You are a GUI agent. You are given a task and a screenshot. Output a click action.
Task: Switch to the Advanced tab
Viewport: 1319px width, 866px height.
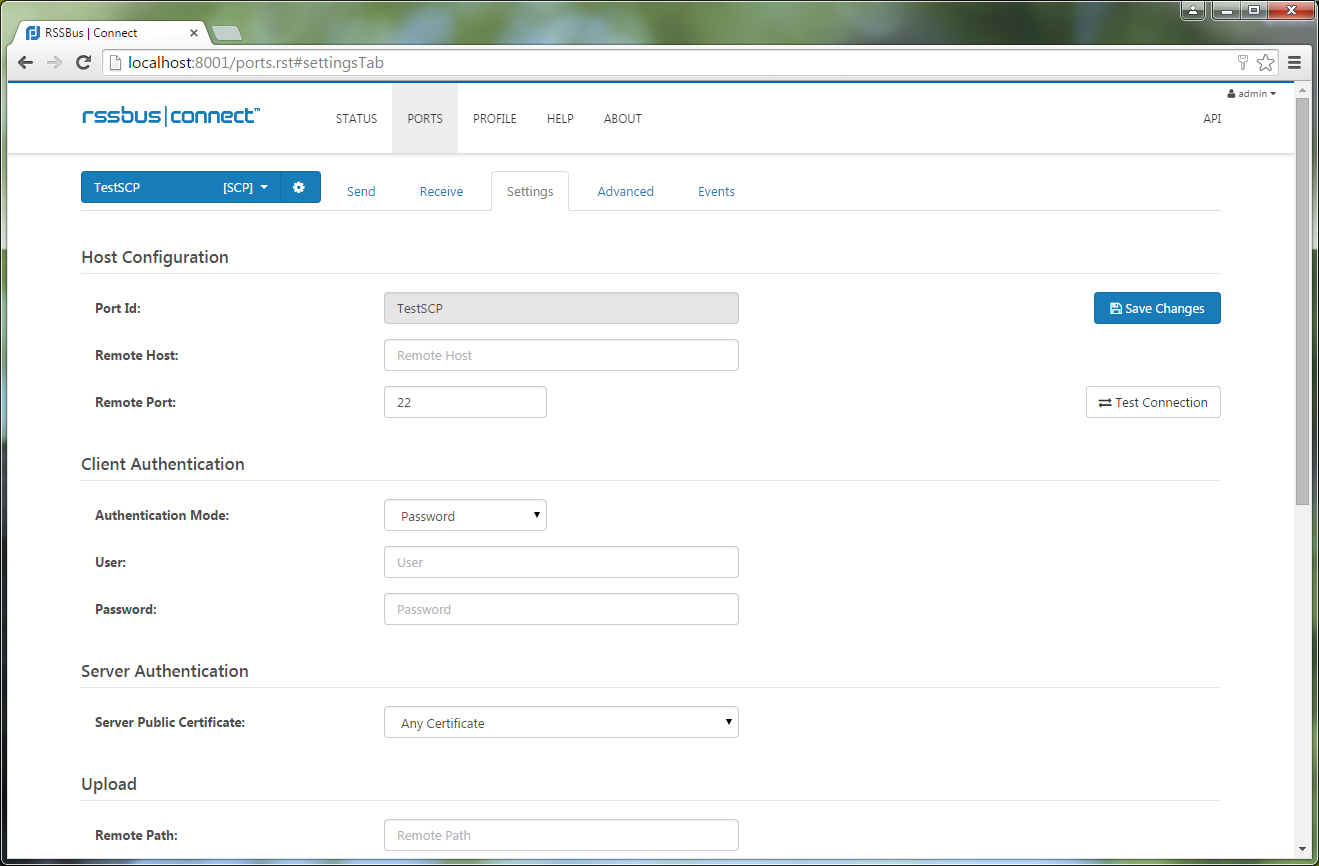[625, 192]
